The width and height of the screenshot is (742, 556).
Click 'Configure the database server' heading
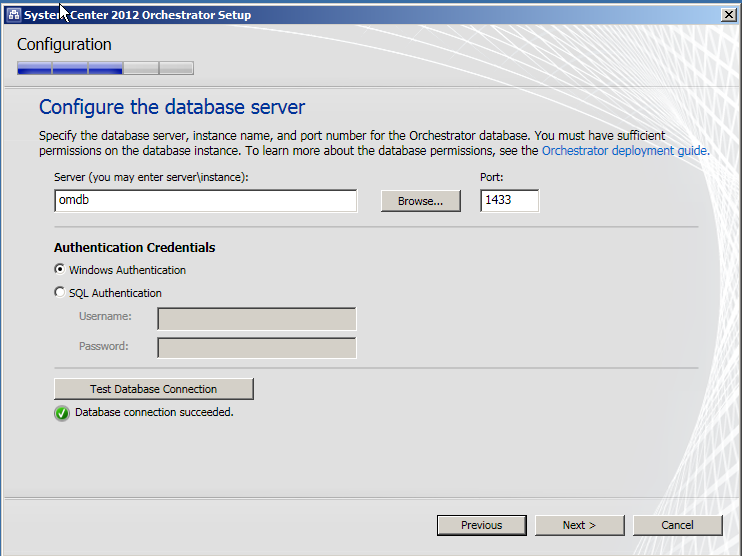[x=172, y=107]
